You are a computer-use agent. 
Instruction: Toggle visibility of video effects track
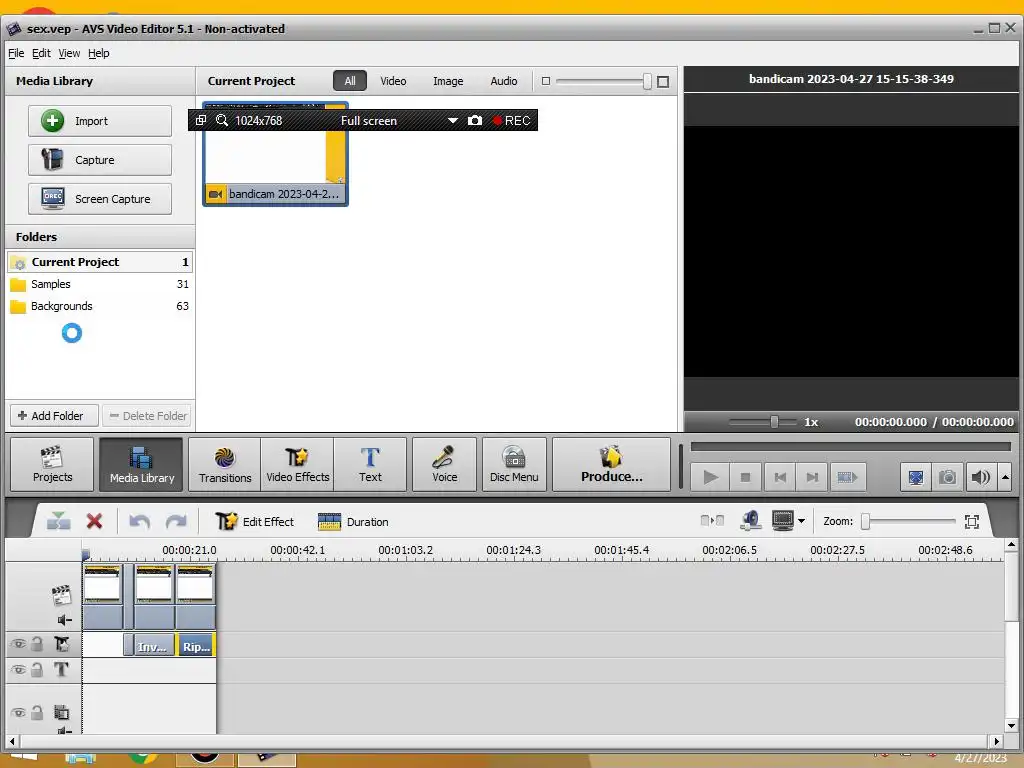click(18, 645)
